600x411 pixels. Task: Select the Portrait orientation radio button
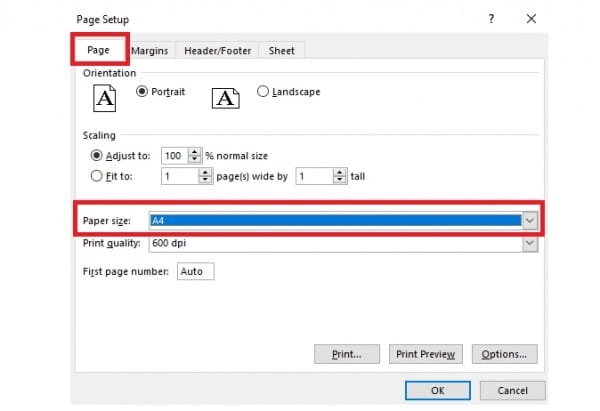tap(142, 91)
